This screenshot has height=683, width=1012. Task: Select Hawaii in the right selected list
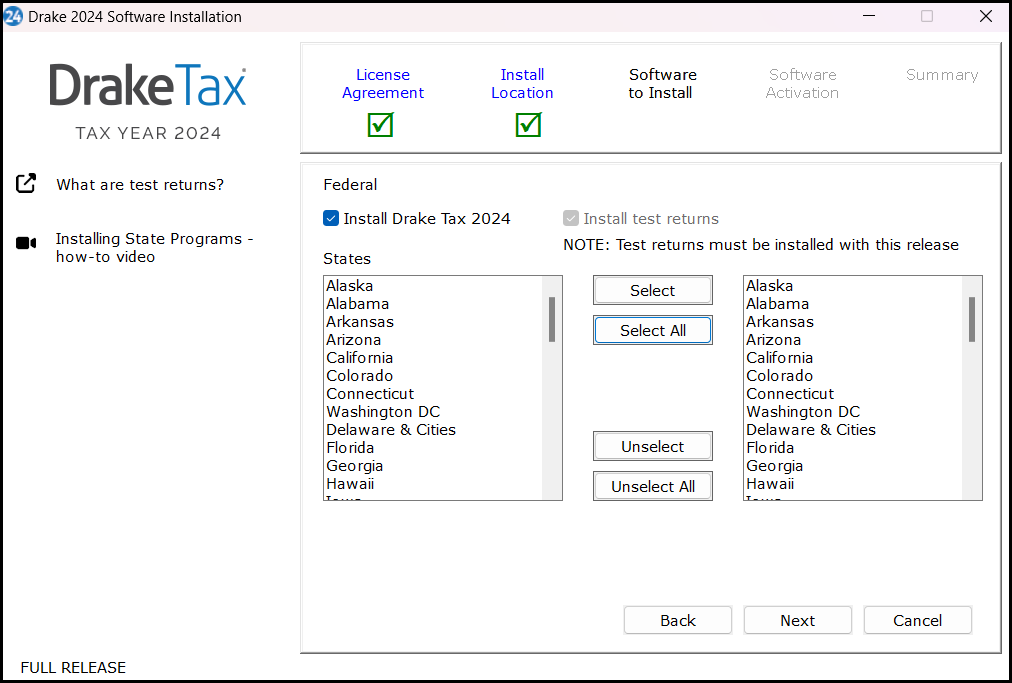[x=853, y=484]
